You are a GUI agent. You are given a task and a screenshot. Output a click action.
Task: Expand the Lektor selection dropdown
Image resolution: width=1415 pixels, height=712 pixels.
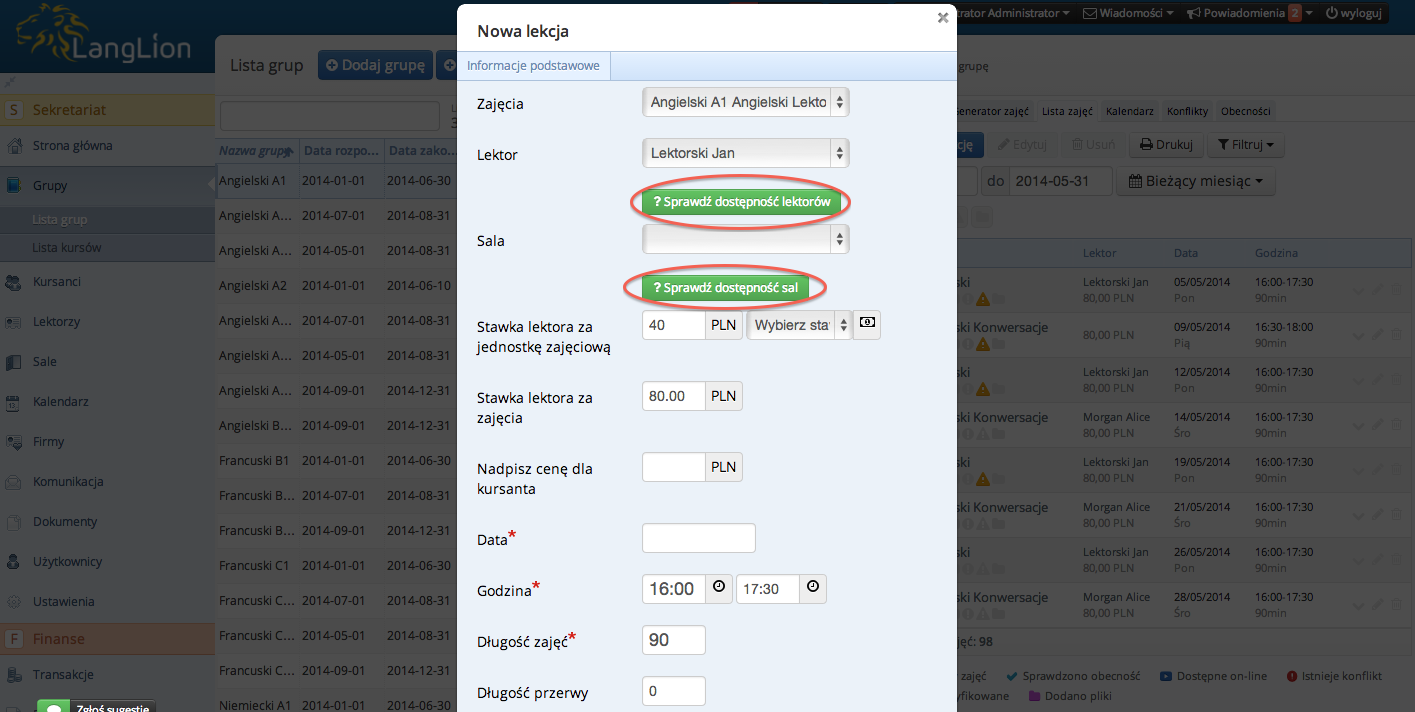pos(745,153)
